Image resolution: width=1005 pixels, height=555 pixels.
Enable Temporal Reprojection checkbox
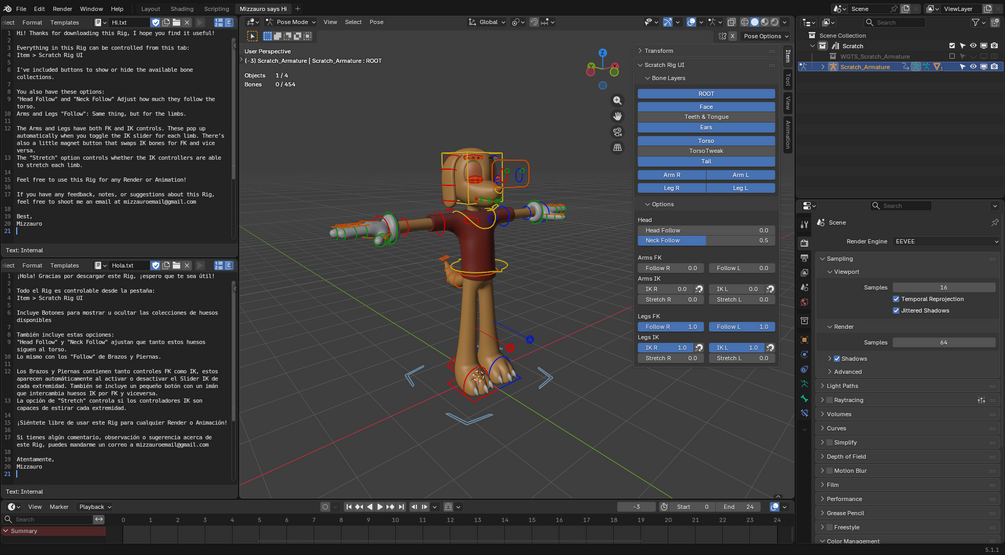coord(896,299)
